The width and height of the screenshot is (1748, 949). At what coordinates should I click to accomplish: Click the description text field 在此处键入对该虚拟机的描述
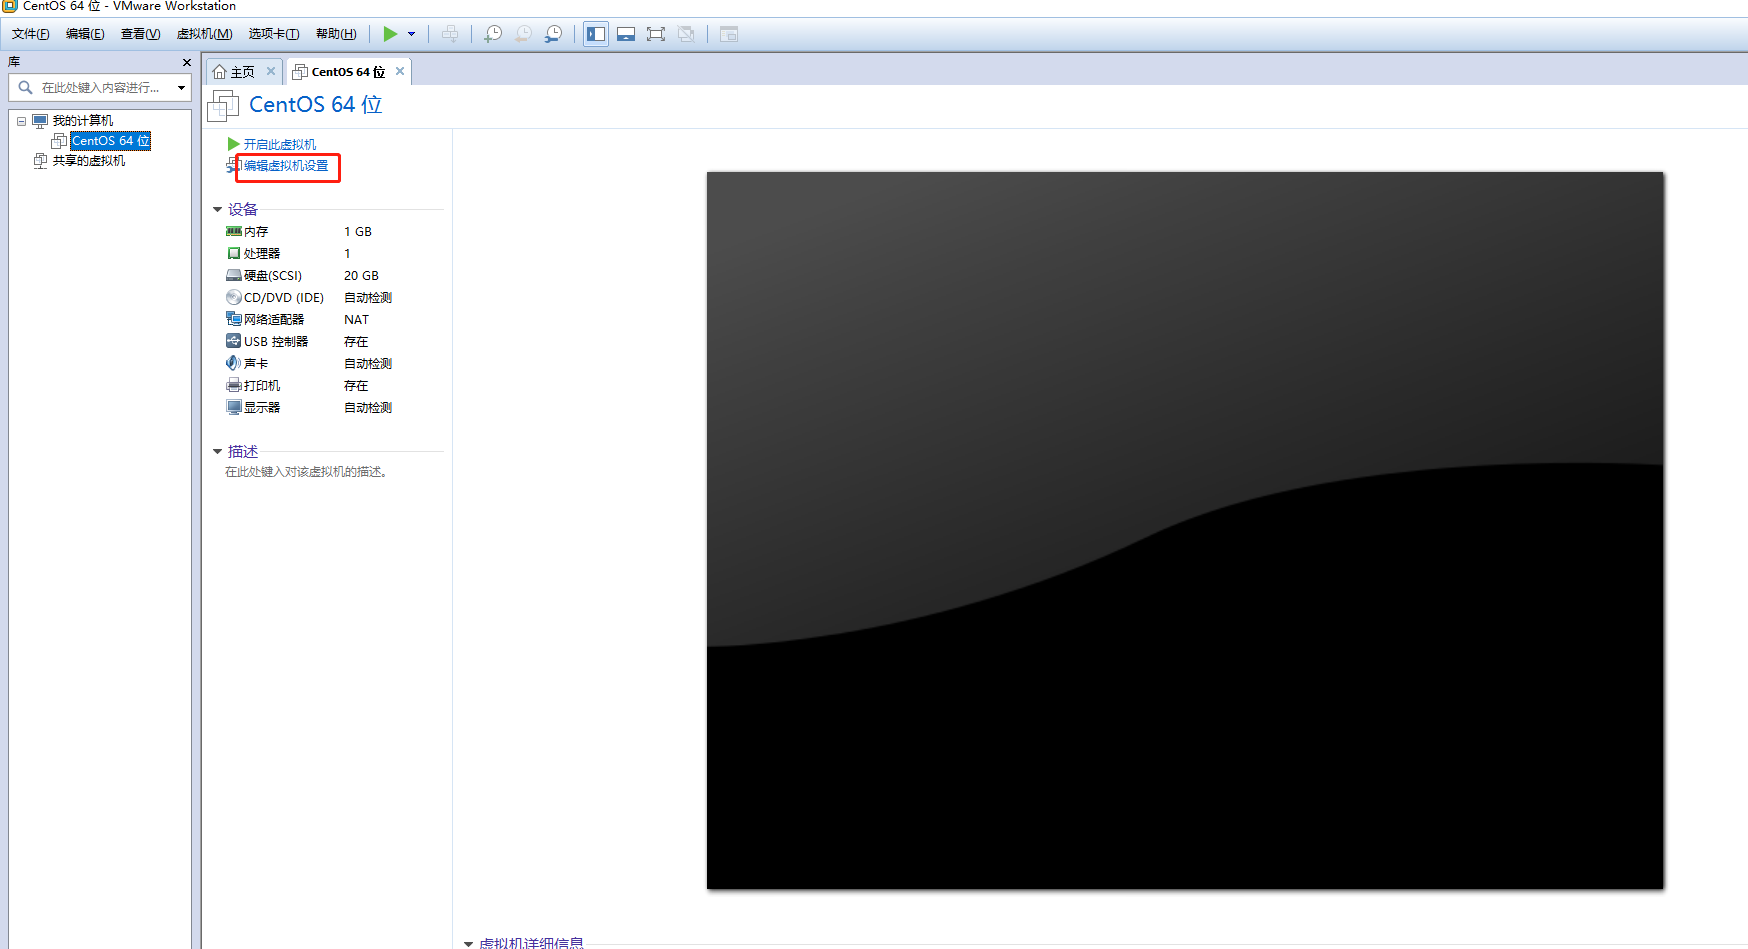(306, 472)
